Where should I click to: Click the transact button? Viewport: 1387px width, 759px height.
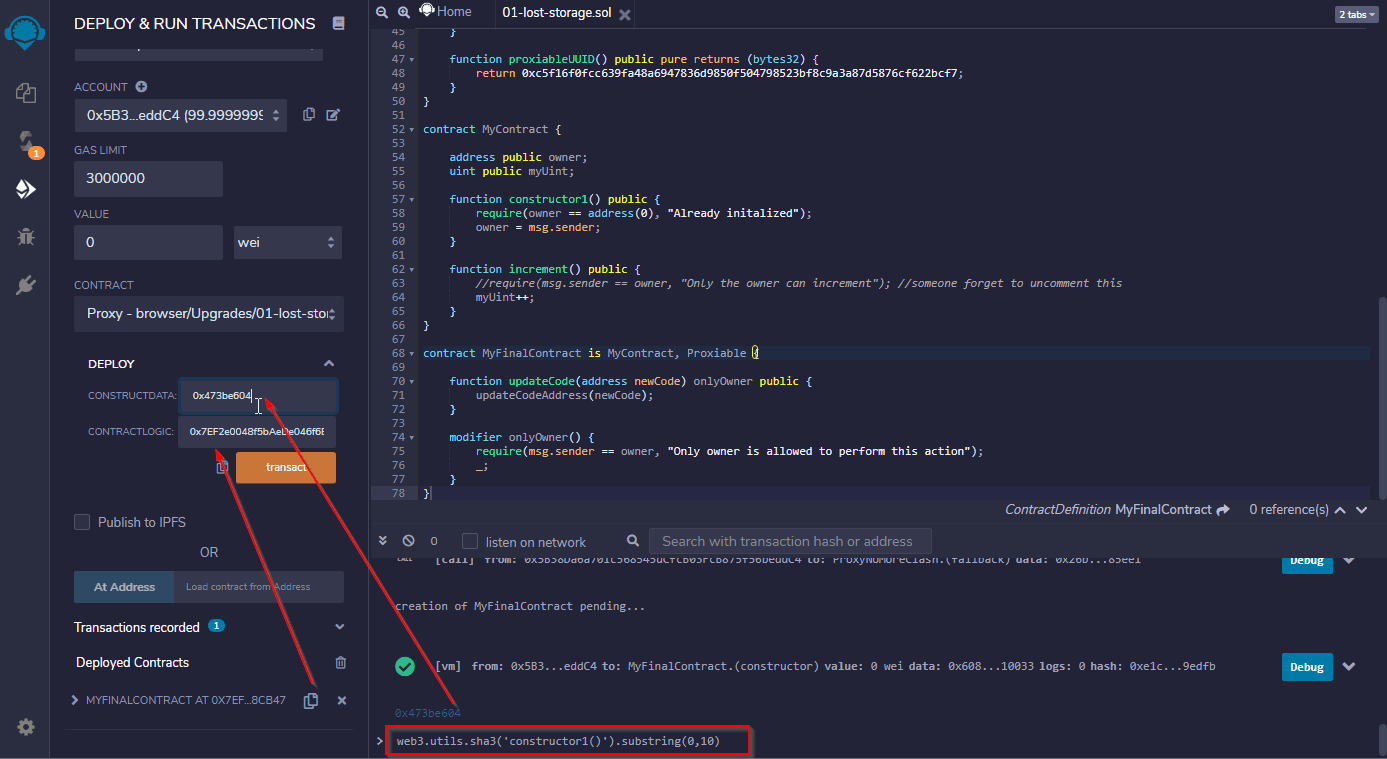[286, 467]
